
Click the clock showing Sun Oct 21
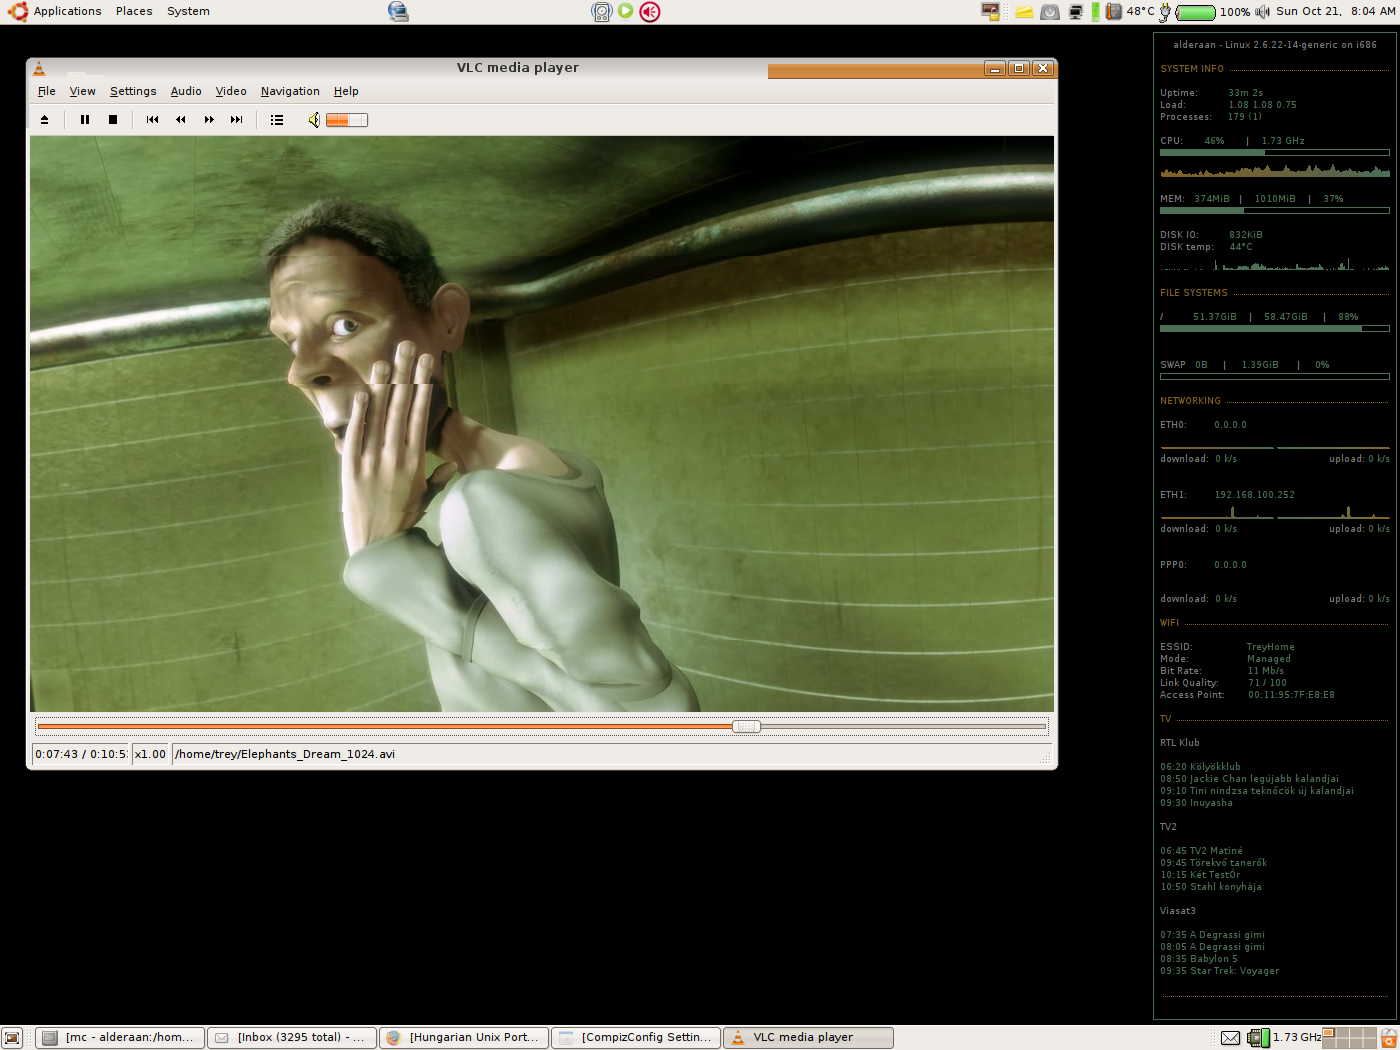(x=1335, y=11)
